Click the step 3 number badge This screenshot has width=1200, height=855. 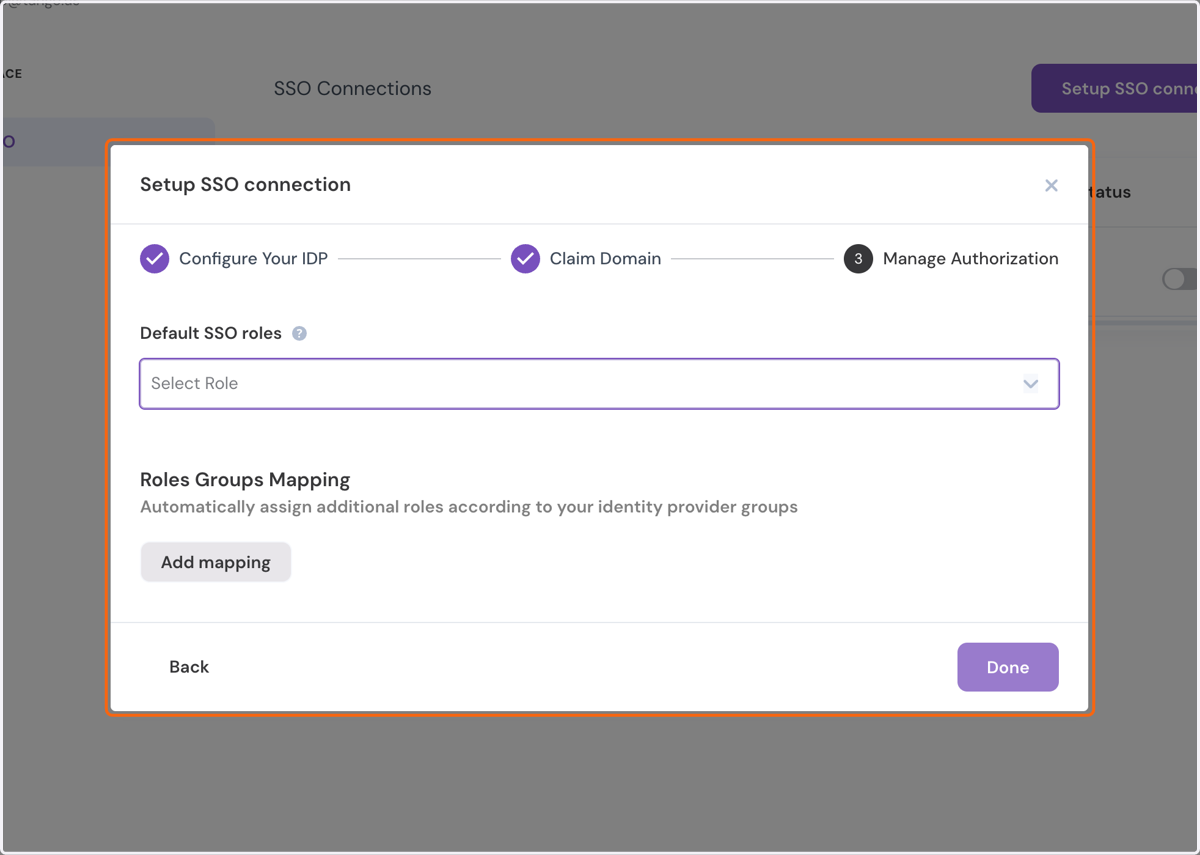pos(858,259)
